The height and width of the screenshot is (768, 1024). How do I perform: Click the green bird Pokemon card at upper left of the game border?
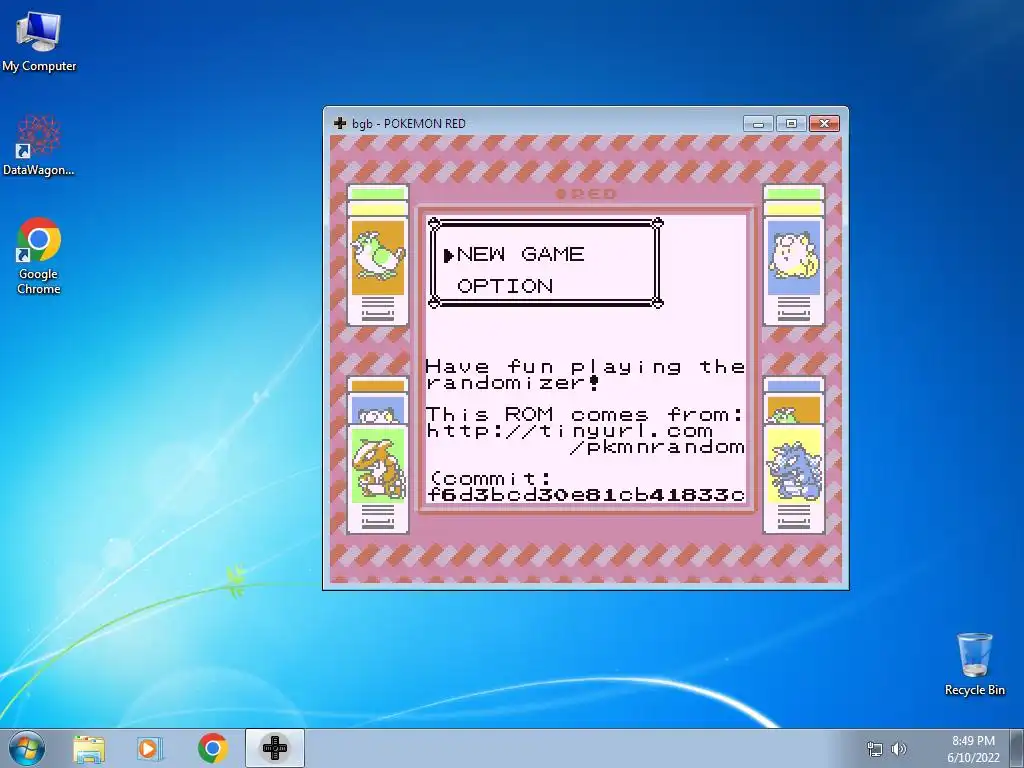click(378, 255)
